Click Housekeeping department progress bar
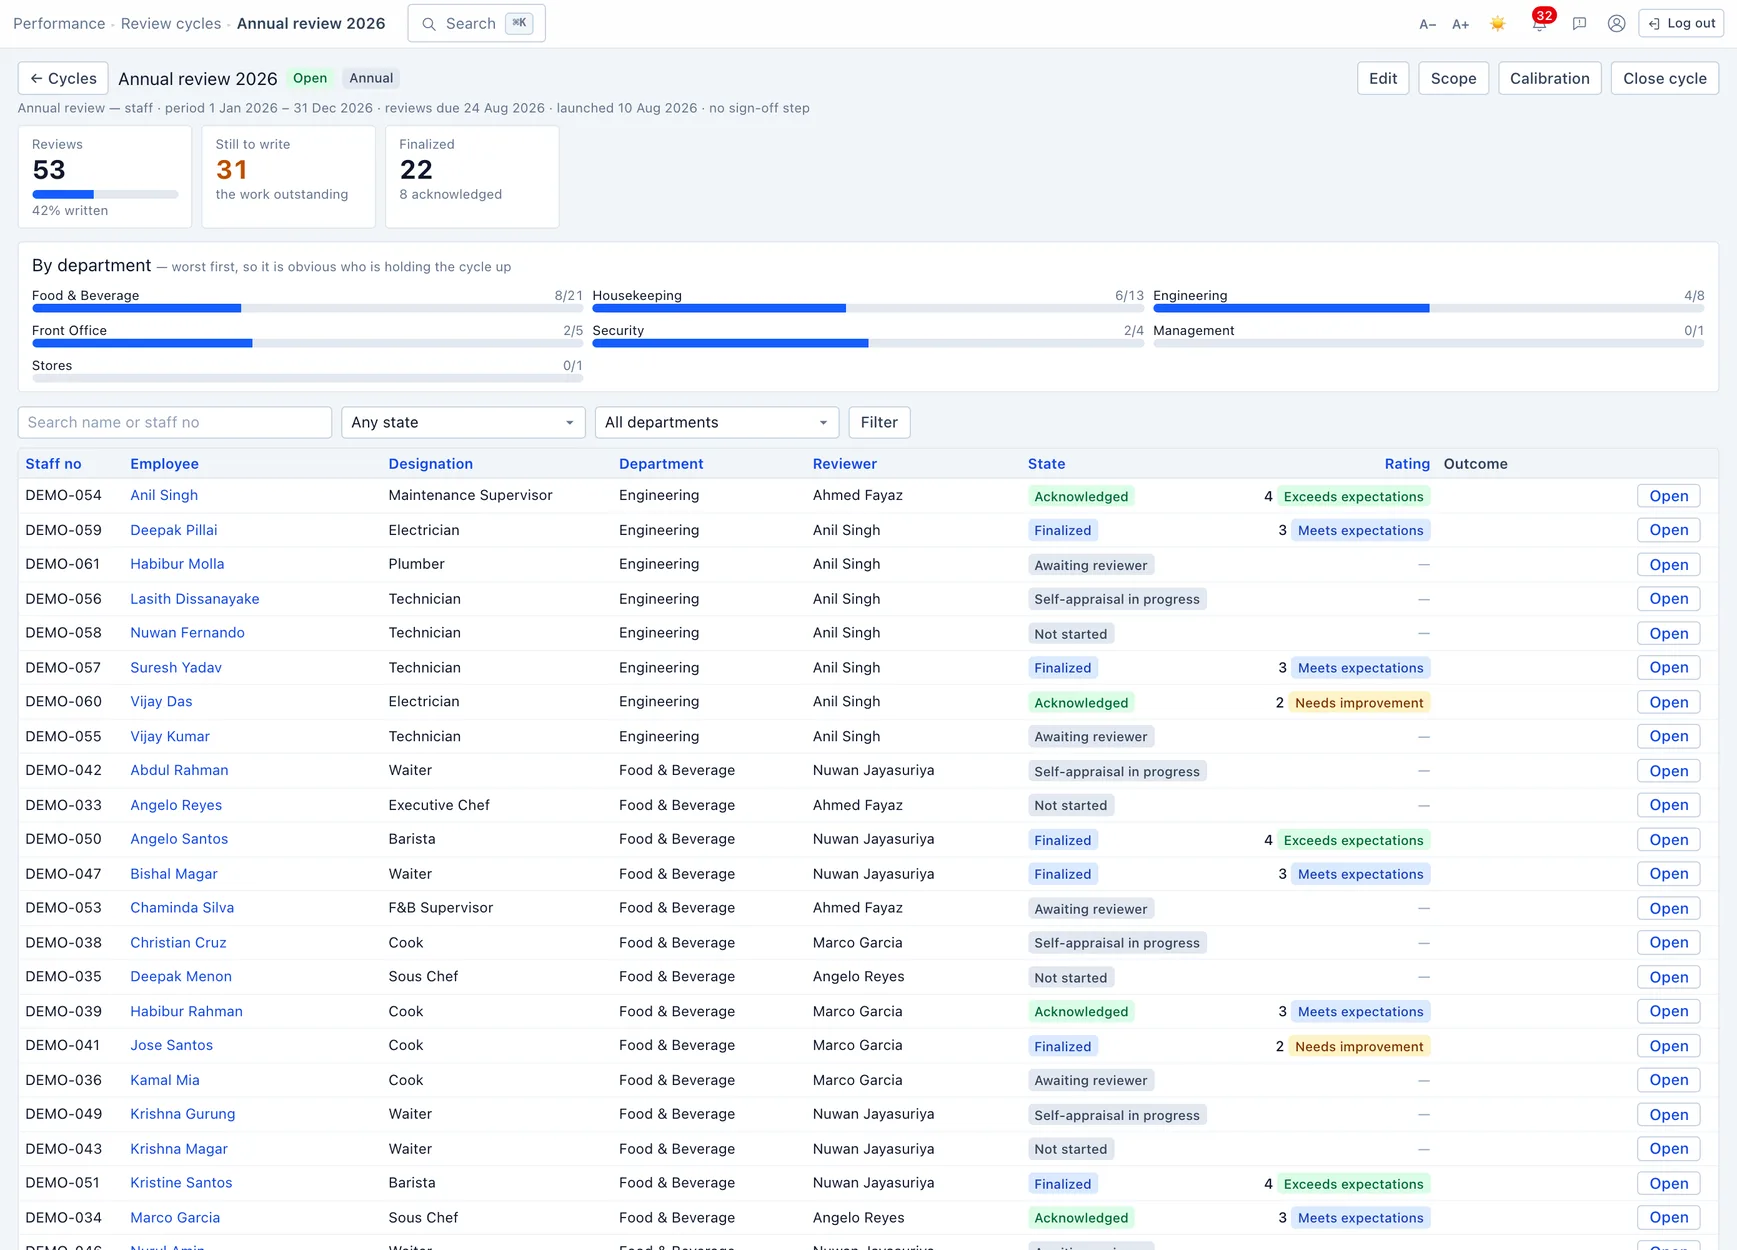 pyautogui.click(x=868, y=308)
